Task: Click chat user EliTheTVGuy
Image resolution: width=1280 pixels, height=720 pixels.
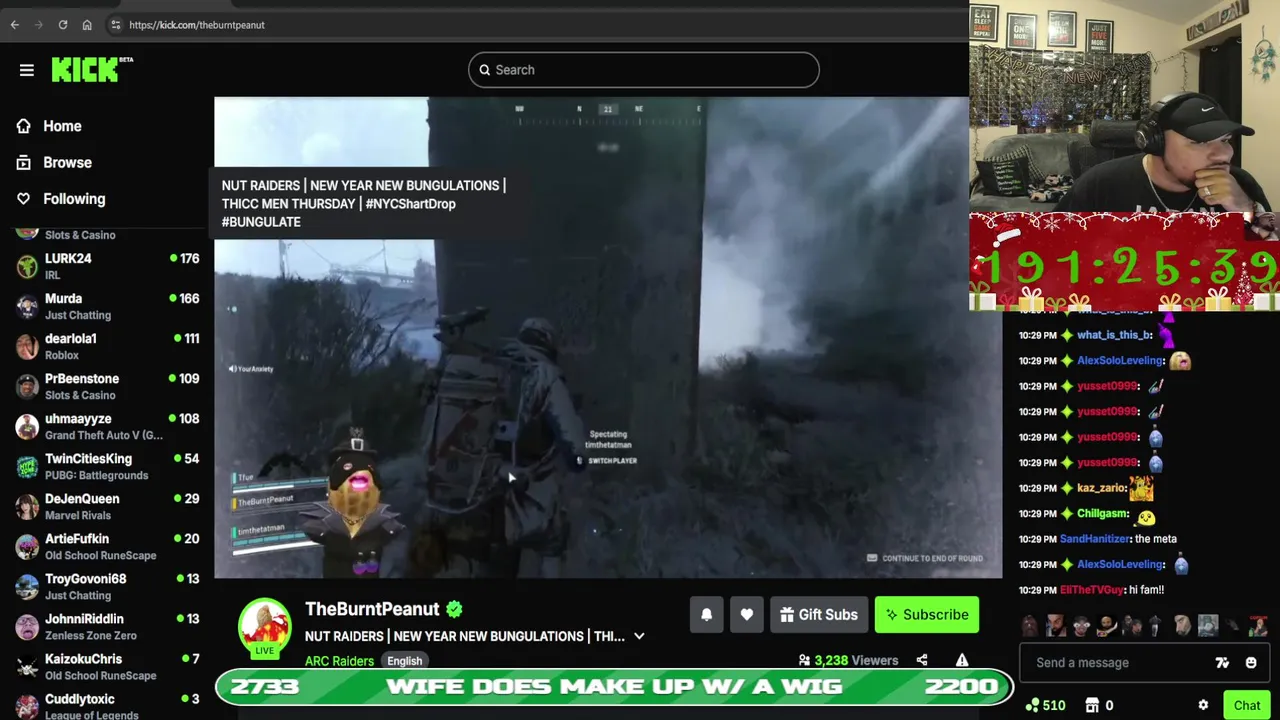Action: click(1092, 590)
